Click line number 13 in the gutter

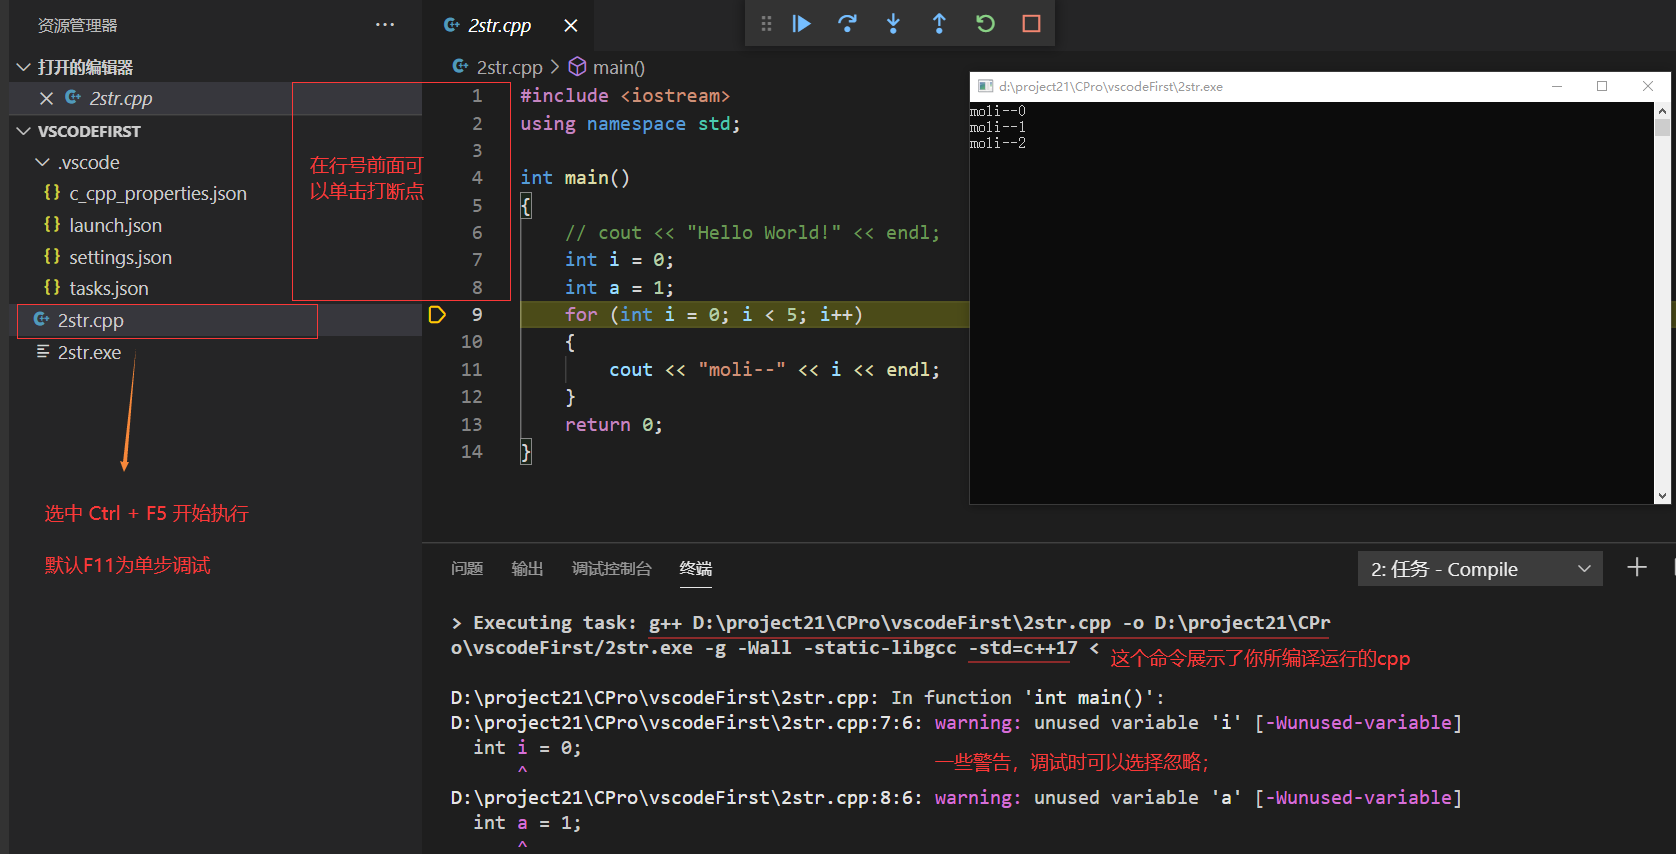coord(472,424)
